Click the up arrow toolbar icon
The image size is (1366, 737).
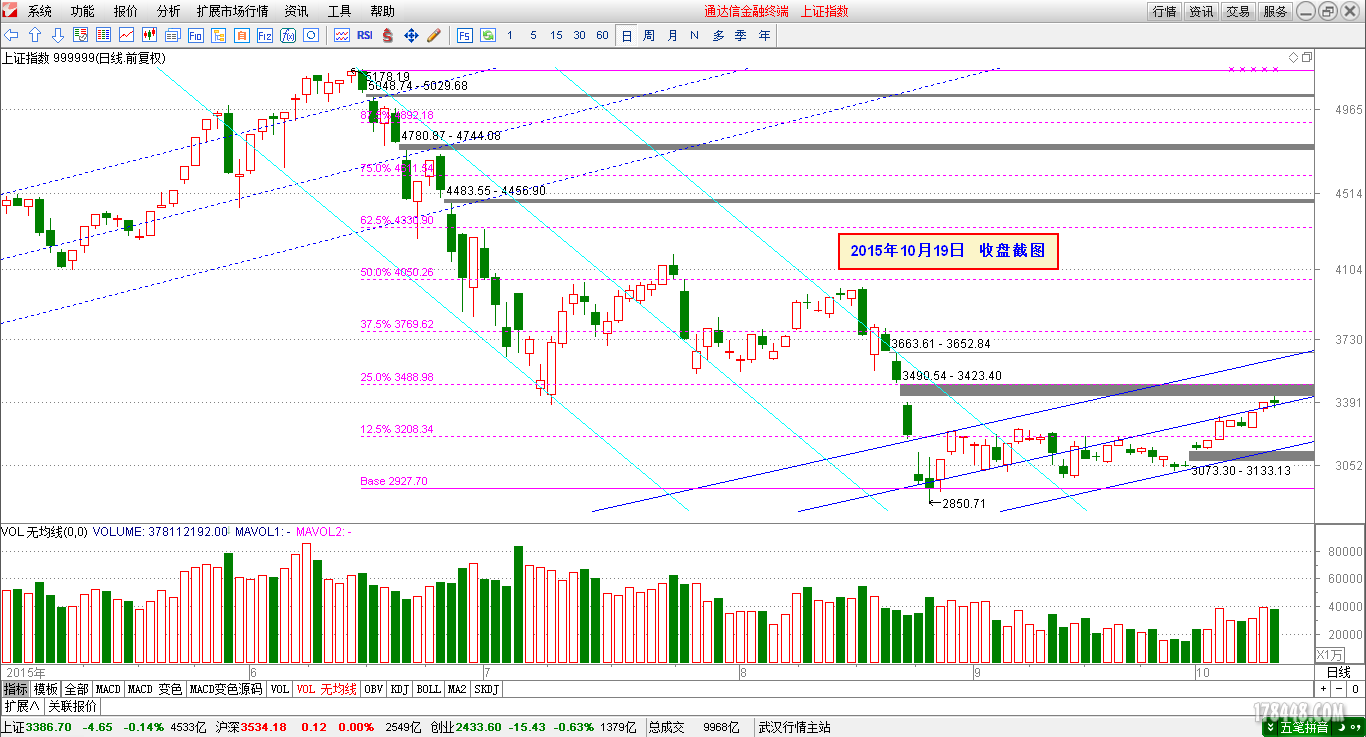(34, 35)
